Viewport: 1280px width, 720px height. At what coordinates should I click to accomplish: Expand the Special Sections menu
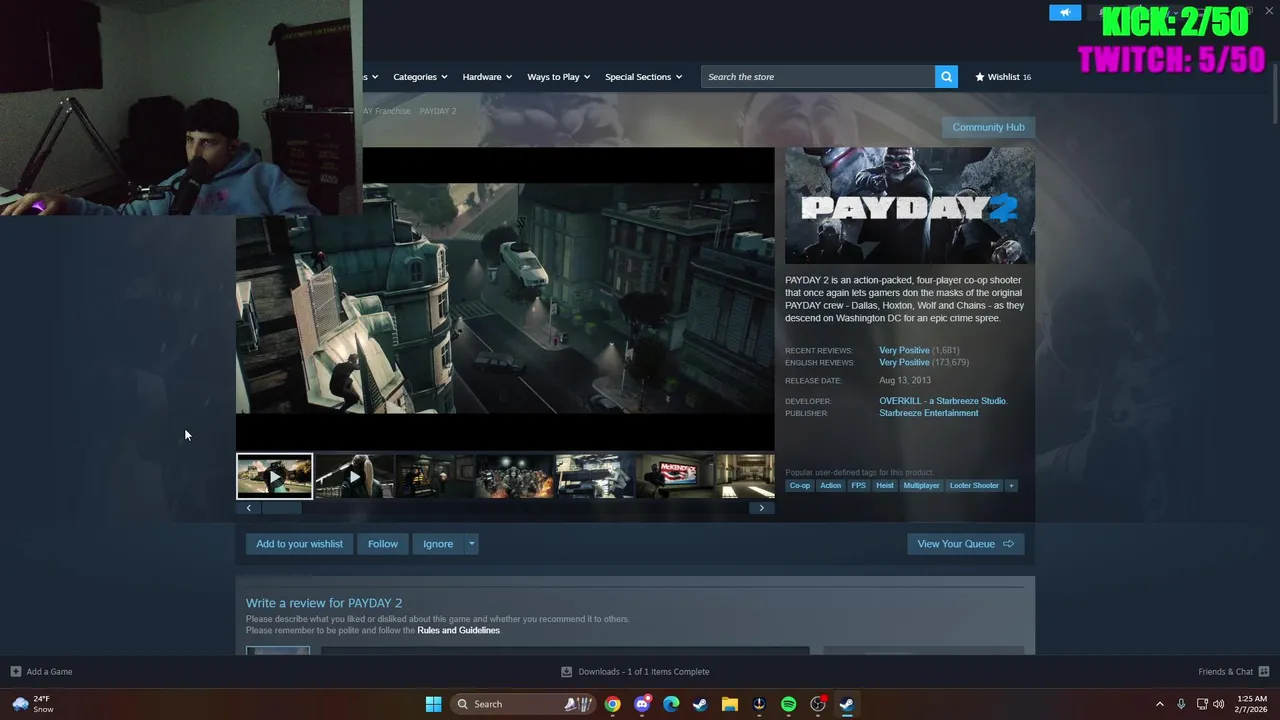pyautogui.click(x=643, y=77)
